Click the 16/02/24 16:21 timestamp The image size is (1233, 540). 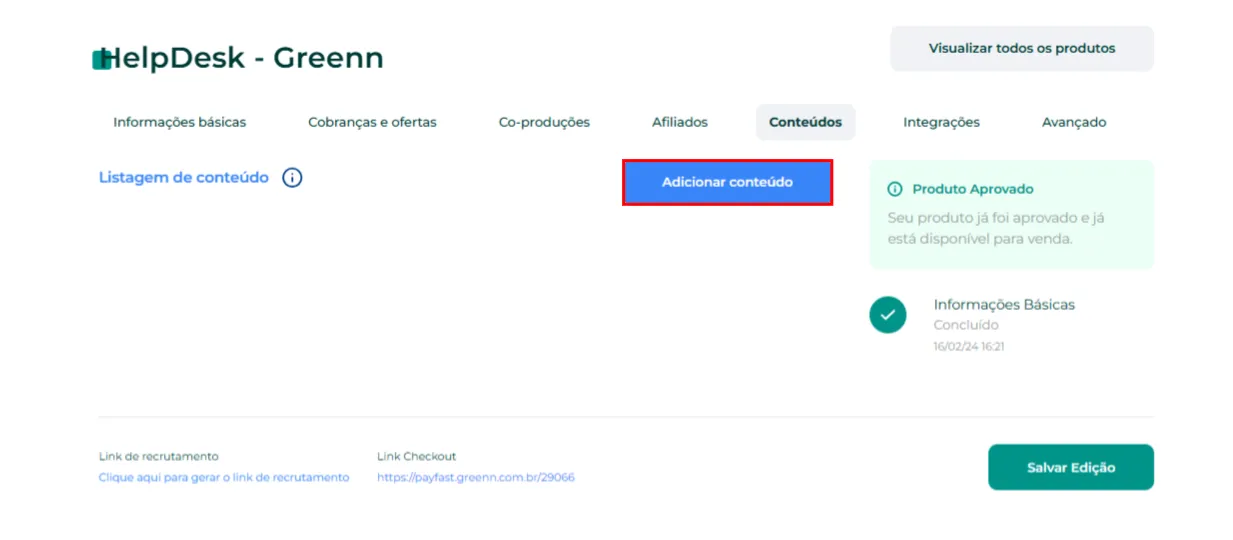tap(969, 346)
